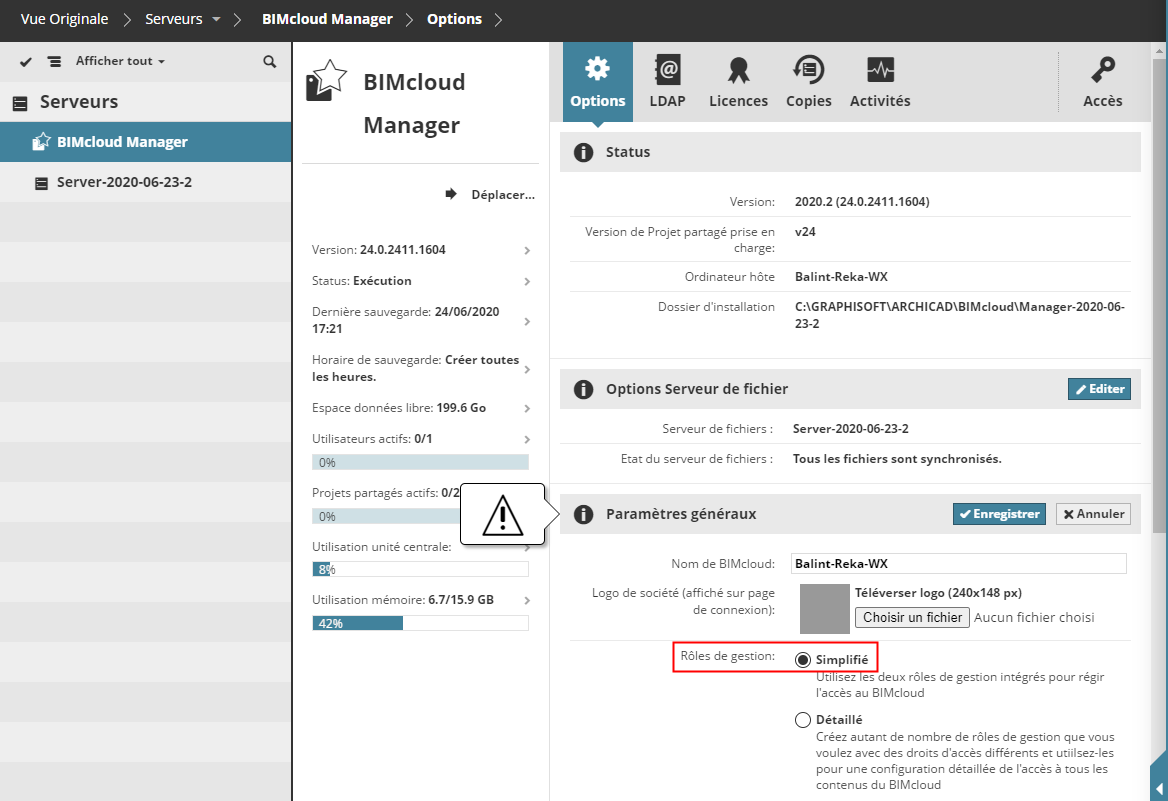Click the BIMcloud Manager star icon in tree
The width and height of the screenshot is (1168, 801).
(41, 142)
